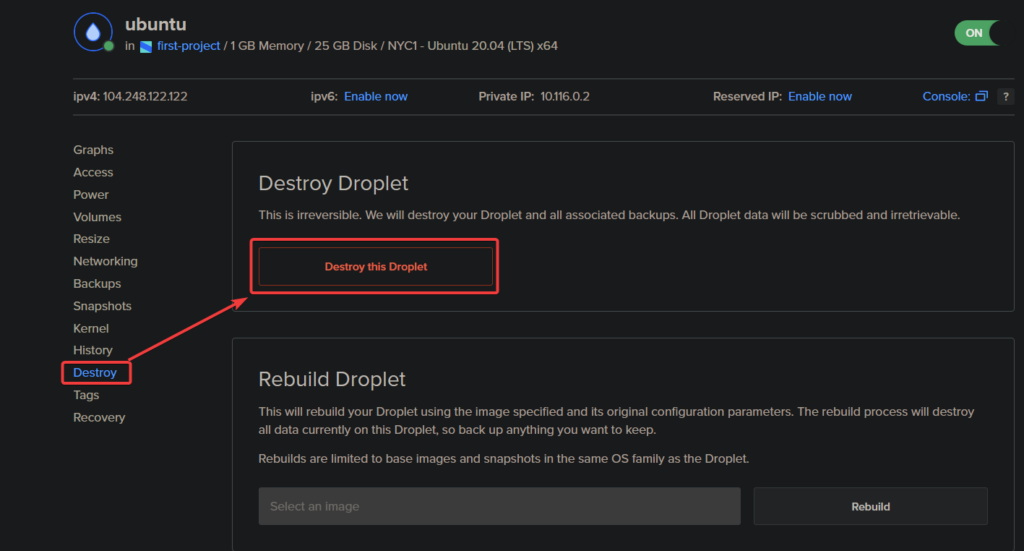Click the Rebuild button

pos(870,506)
